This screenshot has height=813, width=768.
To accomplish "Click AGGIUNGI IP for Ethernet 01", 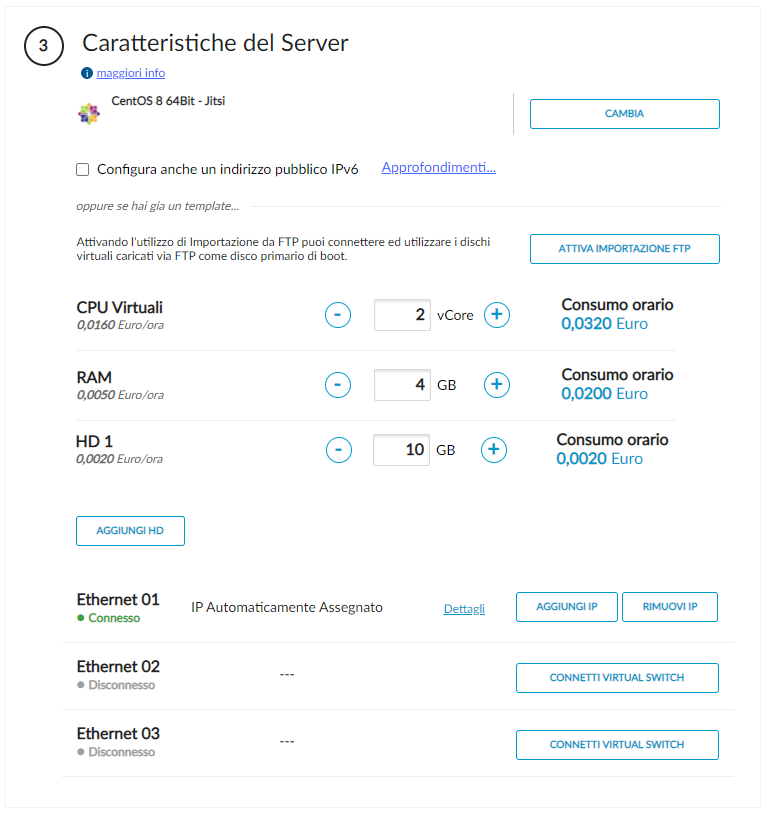I will tap(566, 607).
